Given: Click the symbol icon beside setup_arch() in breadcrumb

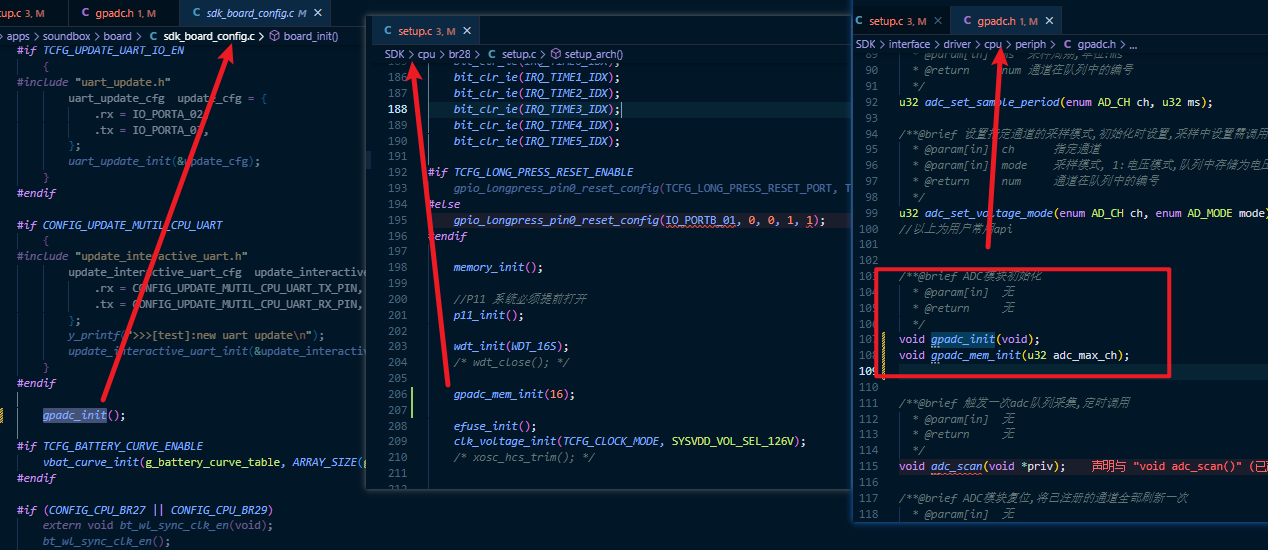Looking at the screenshot, I should click(x=556, y=54).
